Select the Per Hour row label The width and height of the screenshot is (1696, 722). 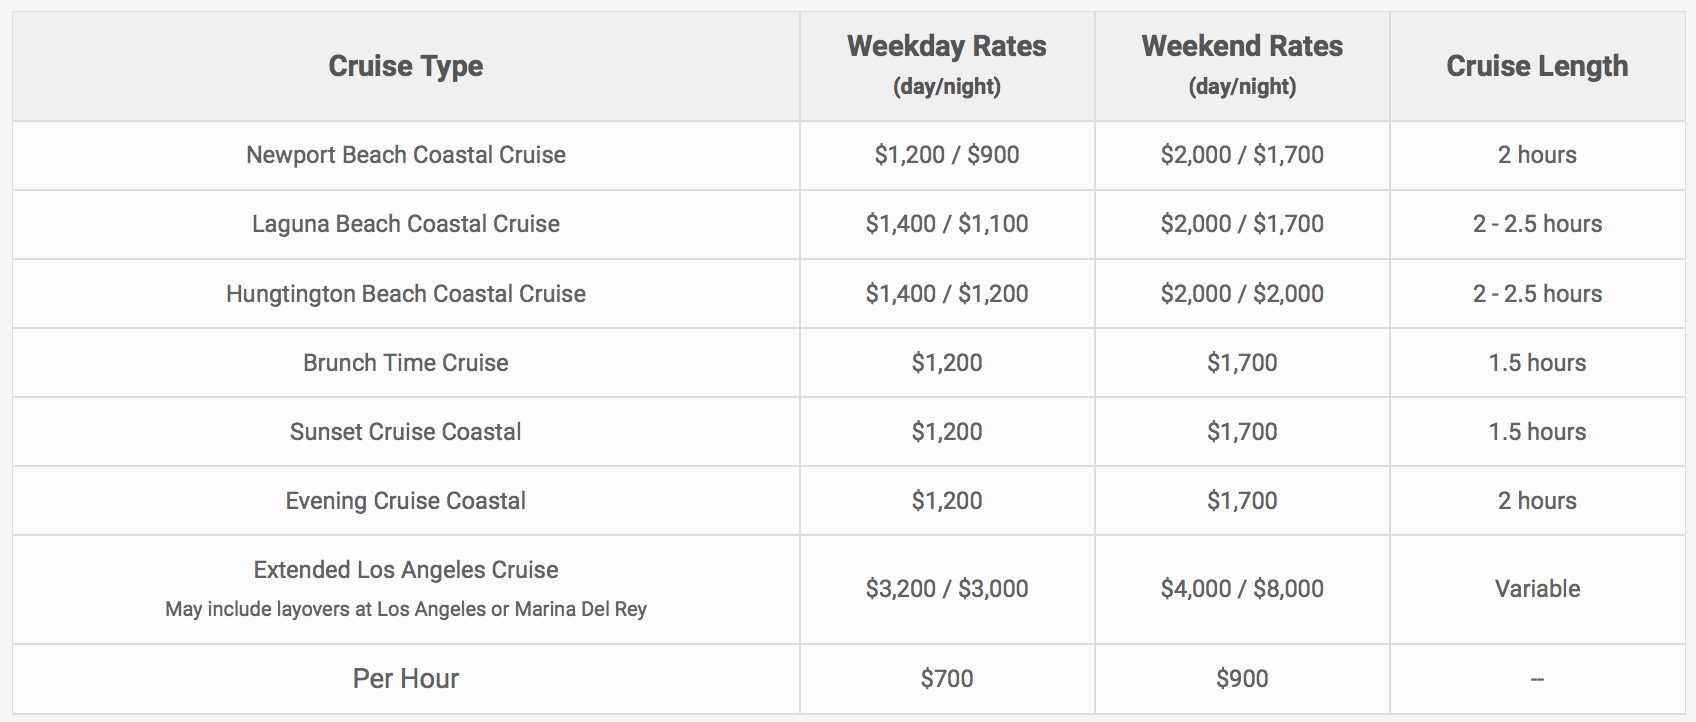[406, 679]
